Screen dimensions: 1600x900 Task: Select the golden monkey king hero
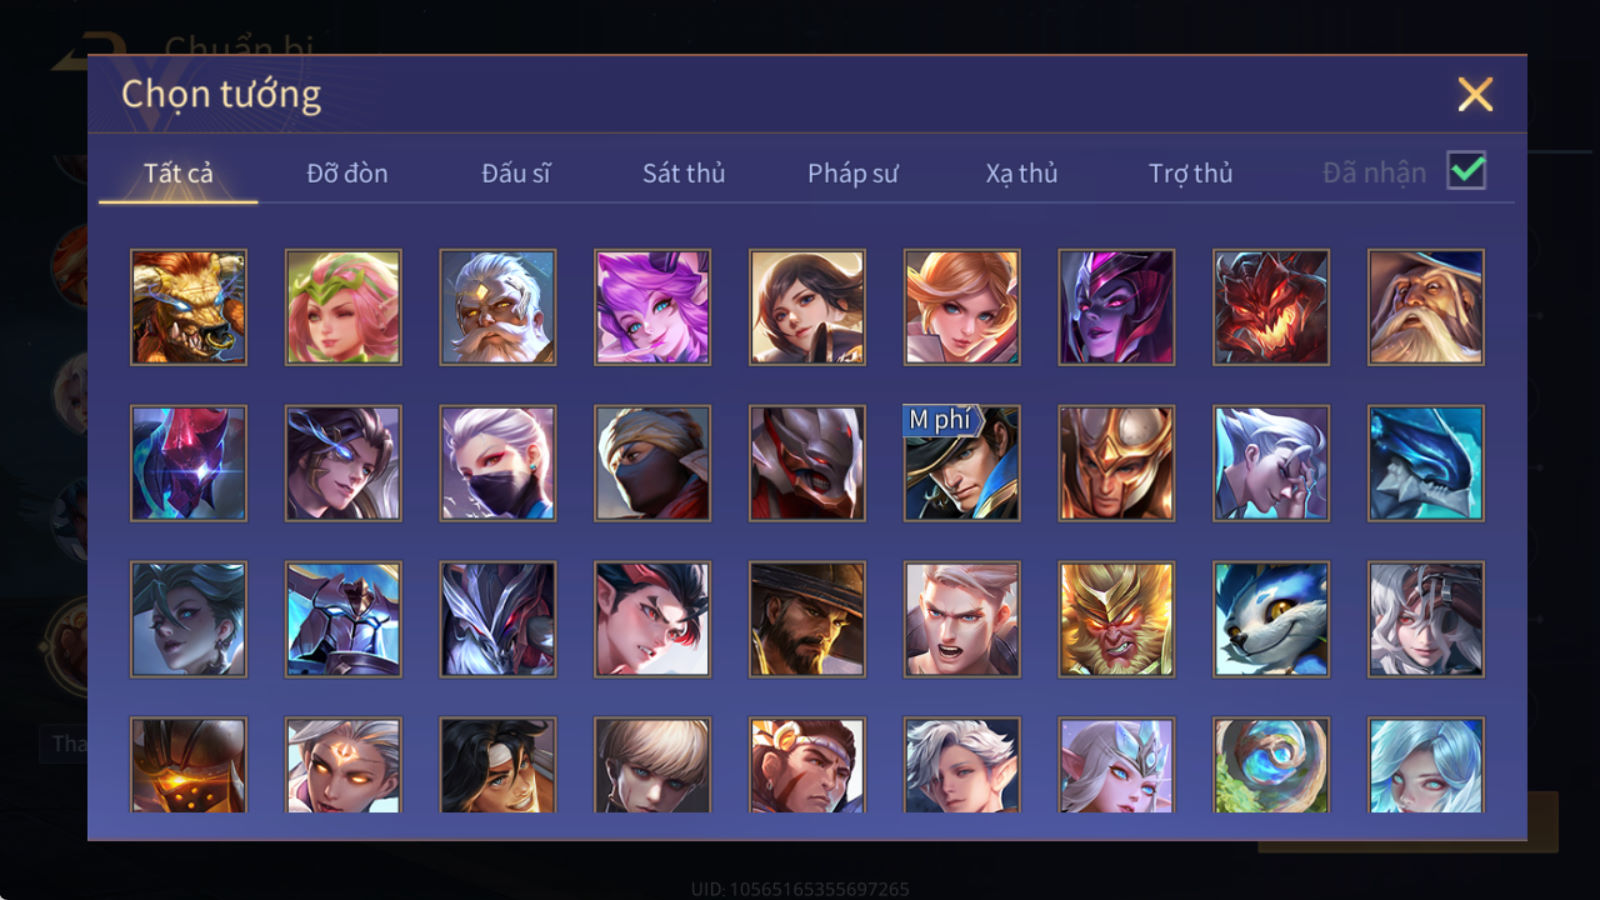point(1116,619)
